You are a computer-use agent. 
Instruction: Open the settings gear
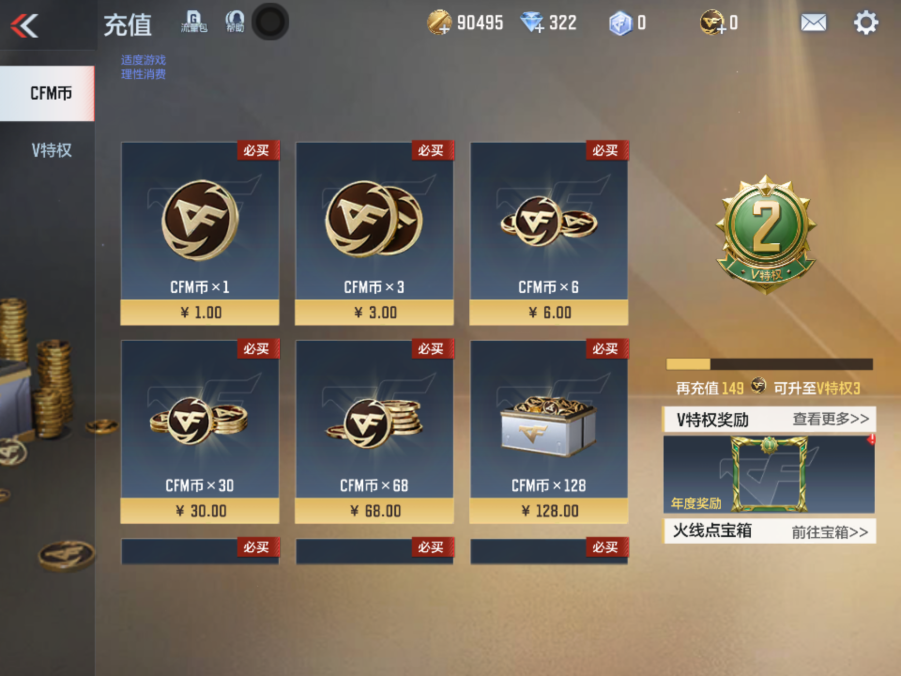click(x=866, y=23)
